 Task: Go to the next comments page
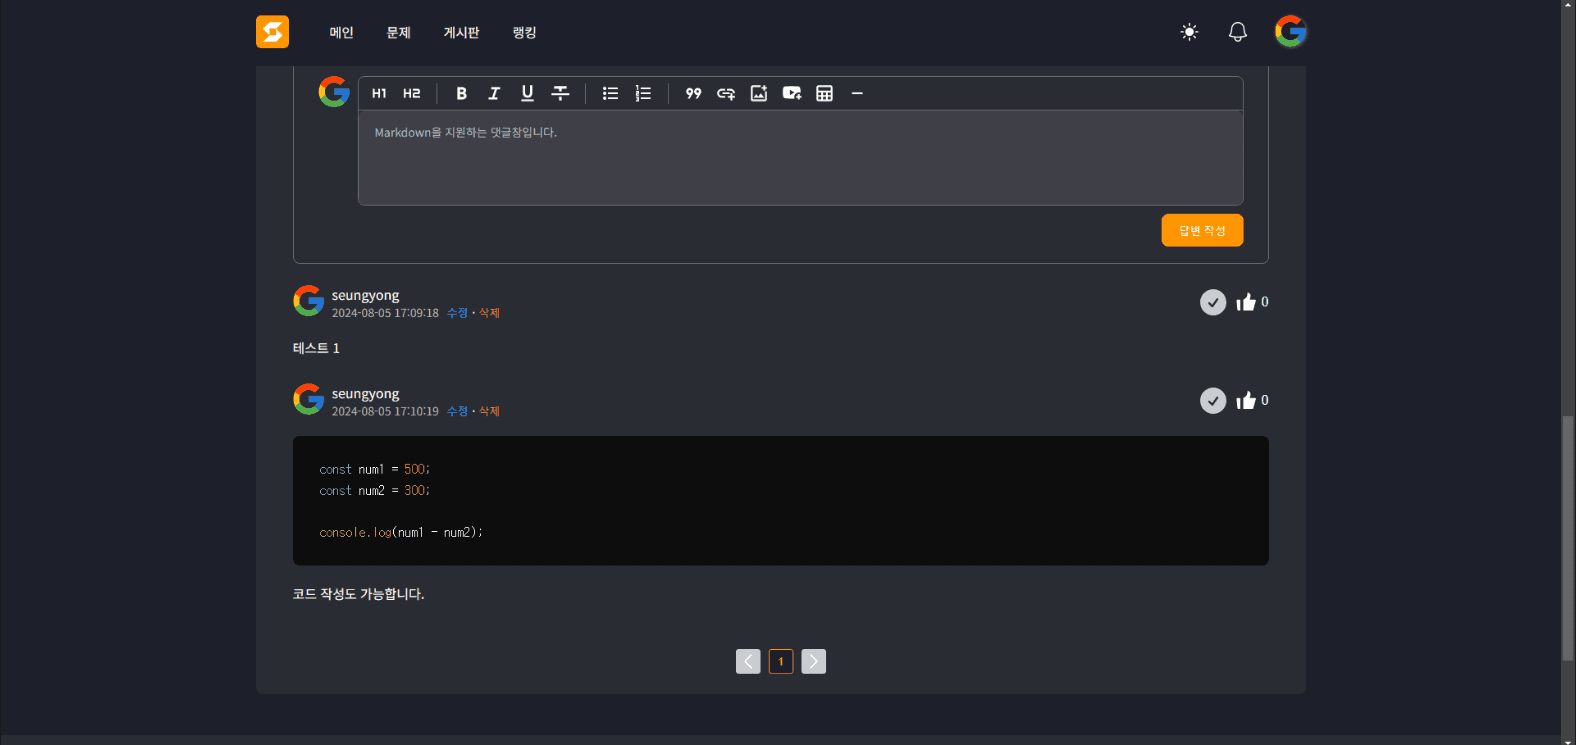[x=814, y=662]
